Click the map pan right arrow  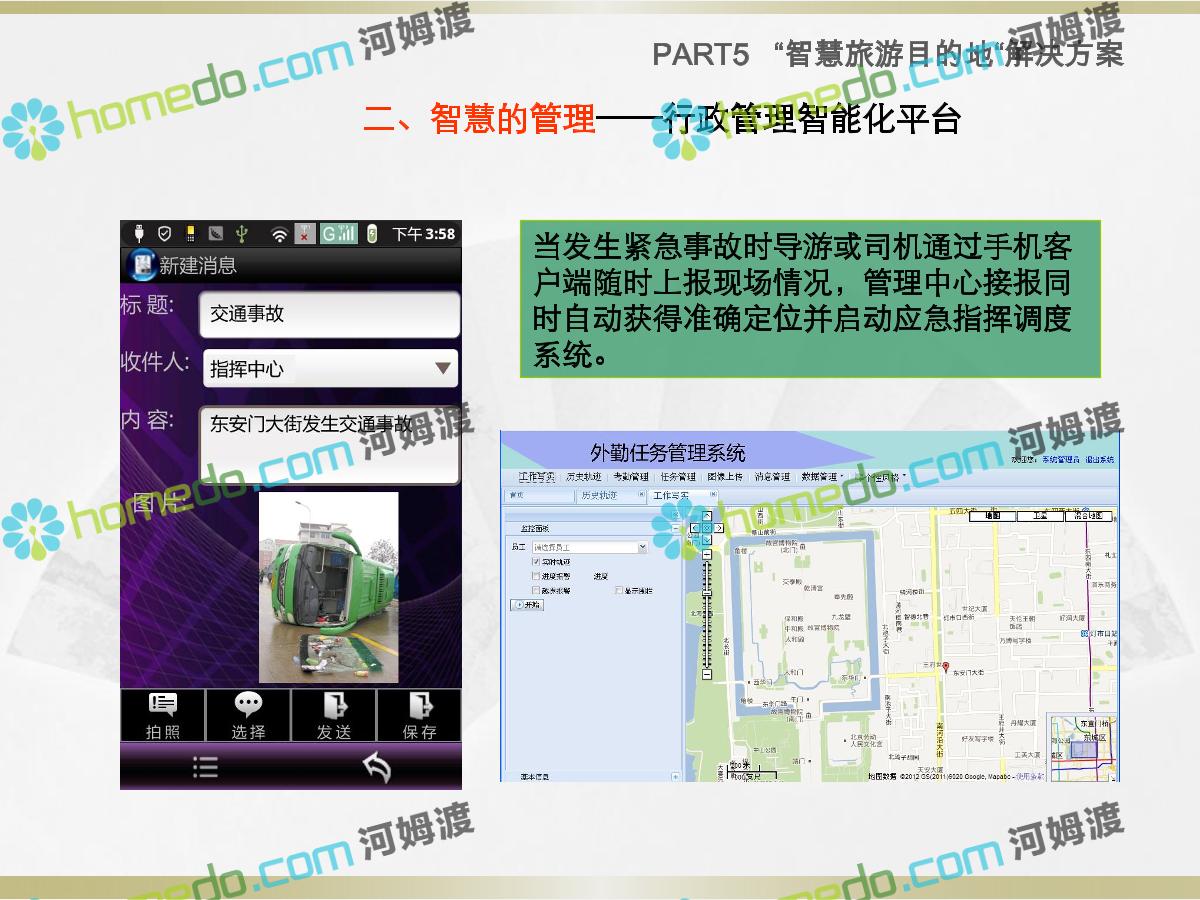click(x=719, y=528)
